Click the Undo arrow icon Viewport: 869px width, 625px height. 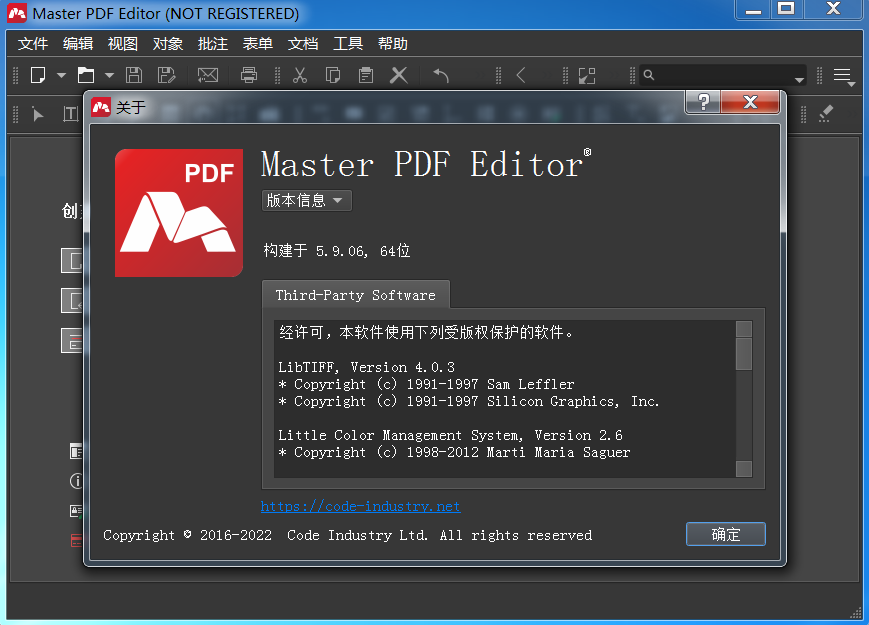pyautogui.click(x=441, y=75)
